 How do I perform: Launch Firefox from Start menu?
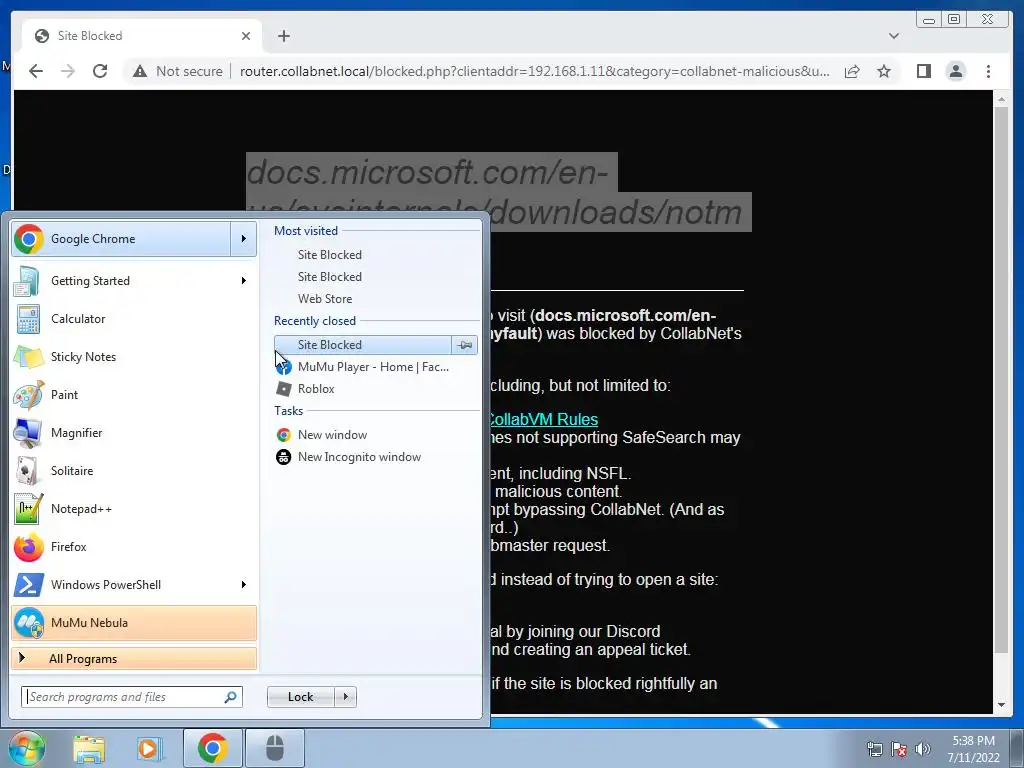[134, 547]
